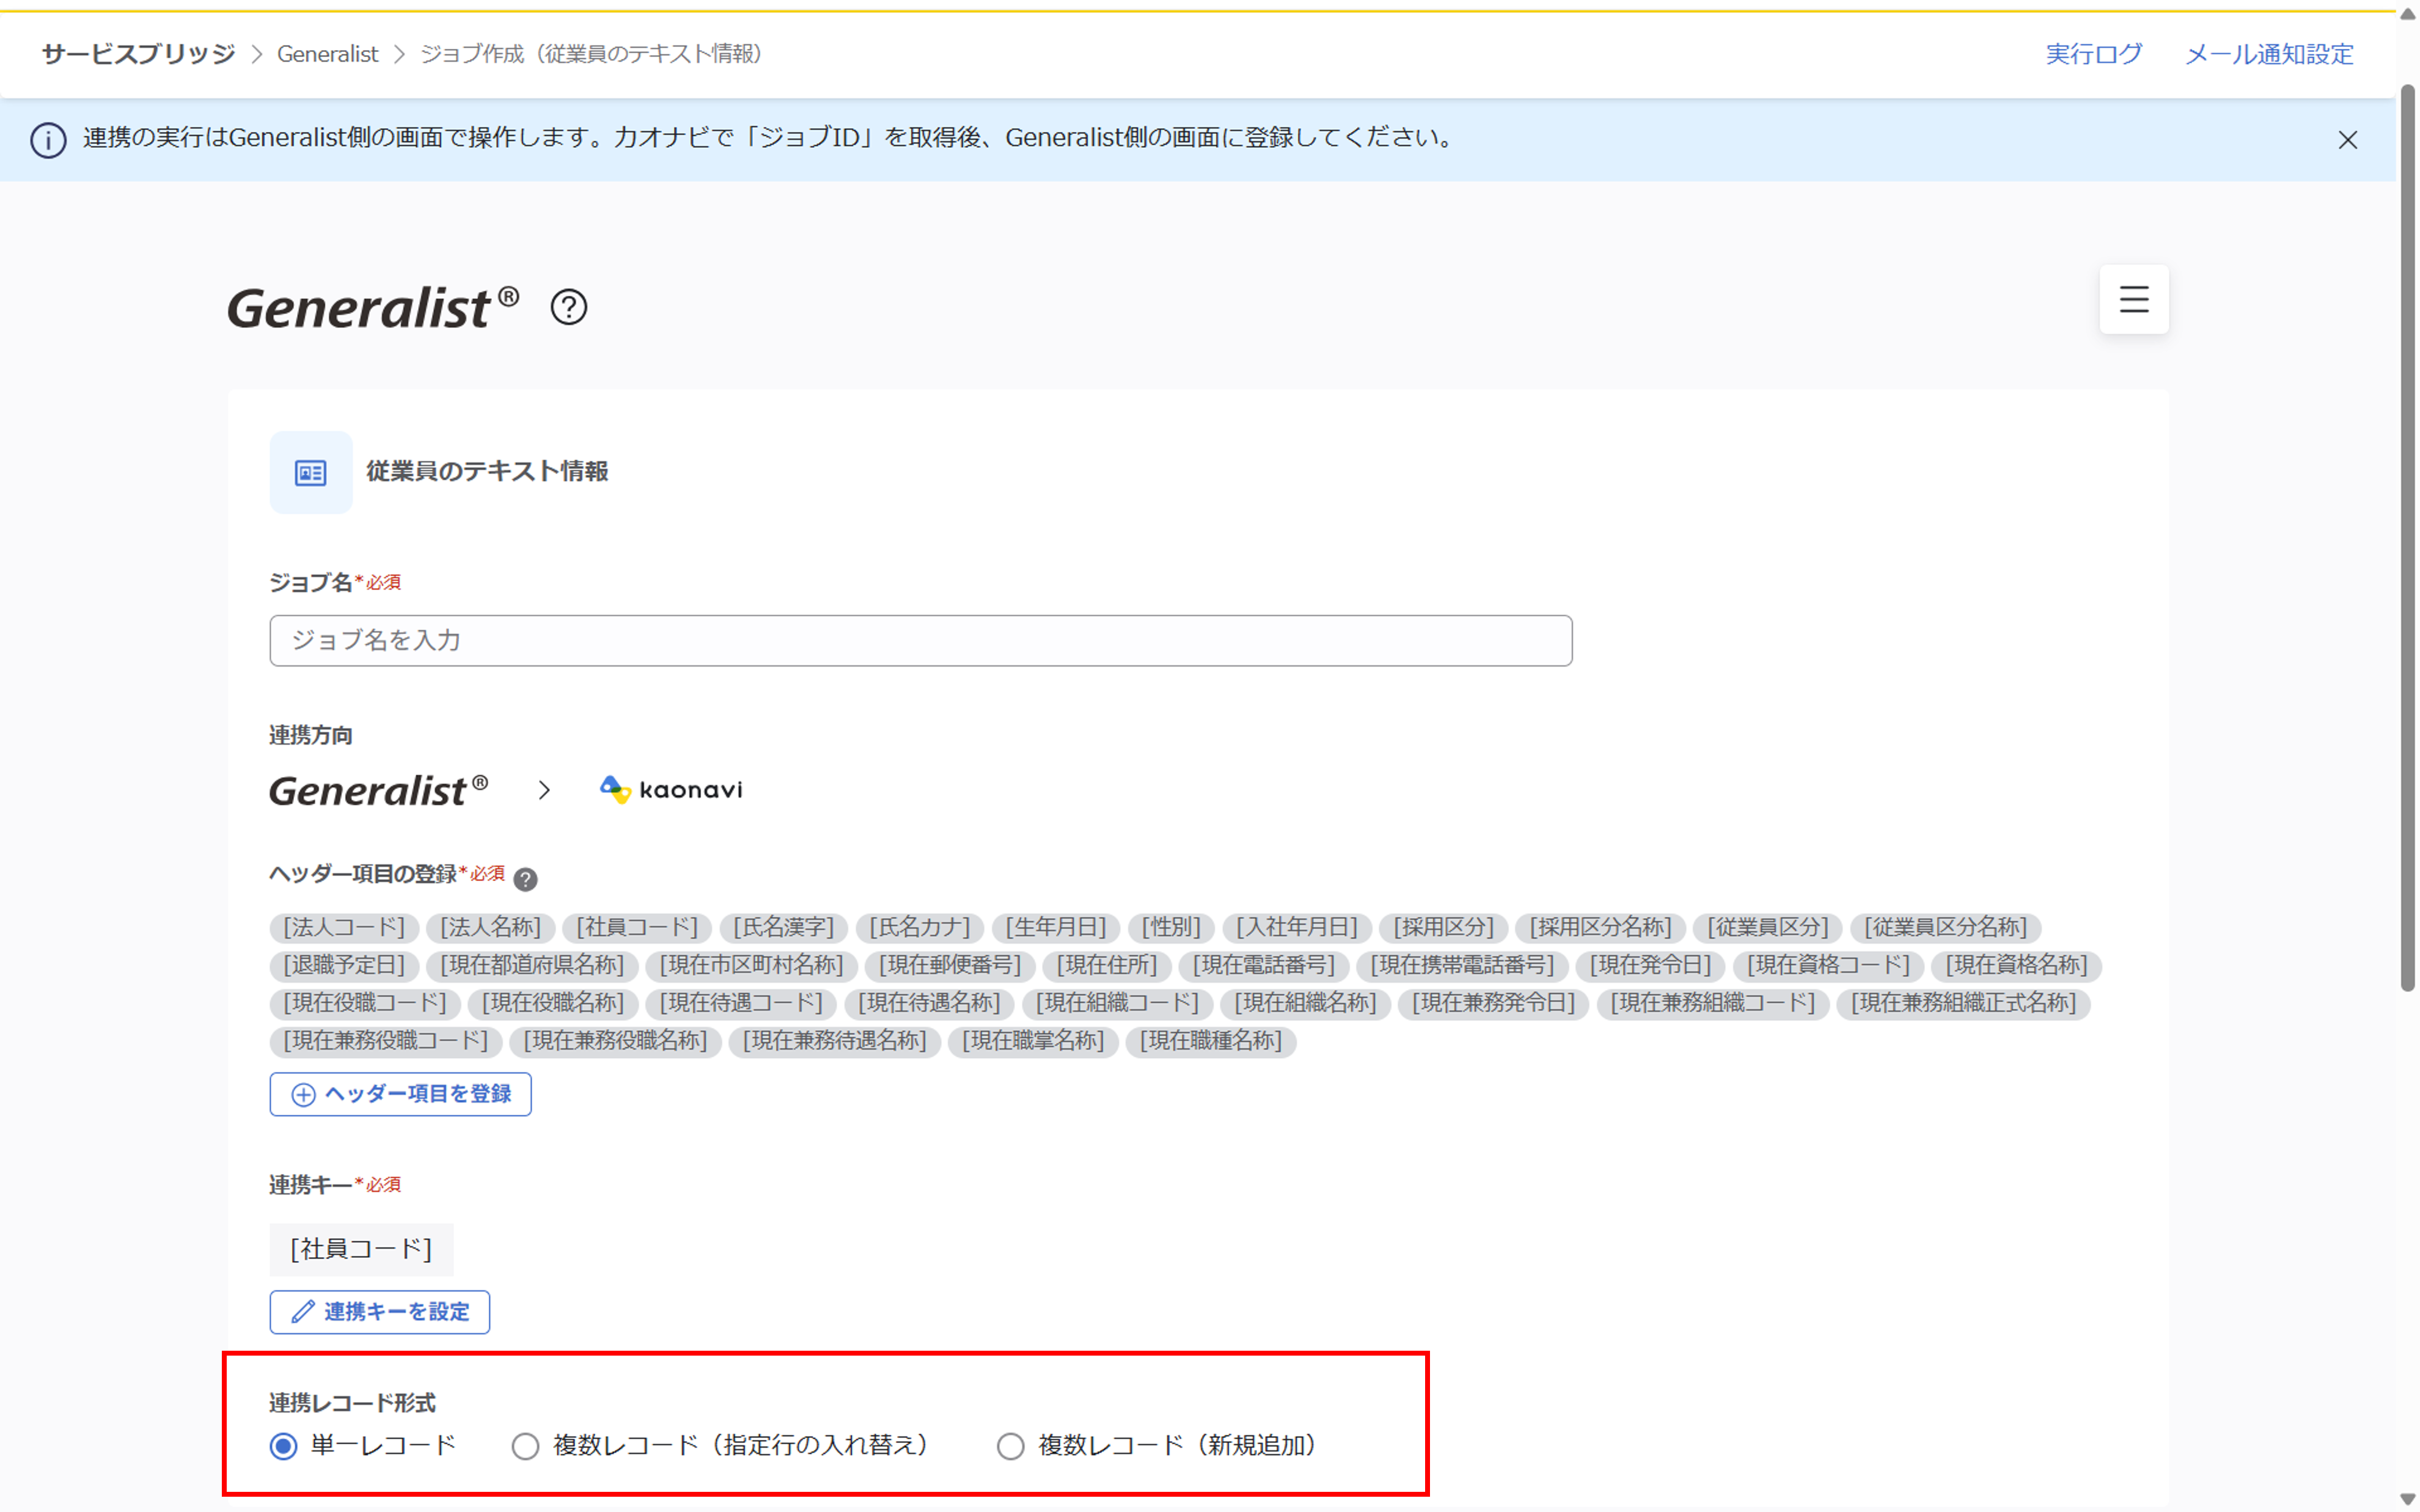
Task: Open メール通知設定 link
Action: (2268, 54)
